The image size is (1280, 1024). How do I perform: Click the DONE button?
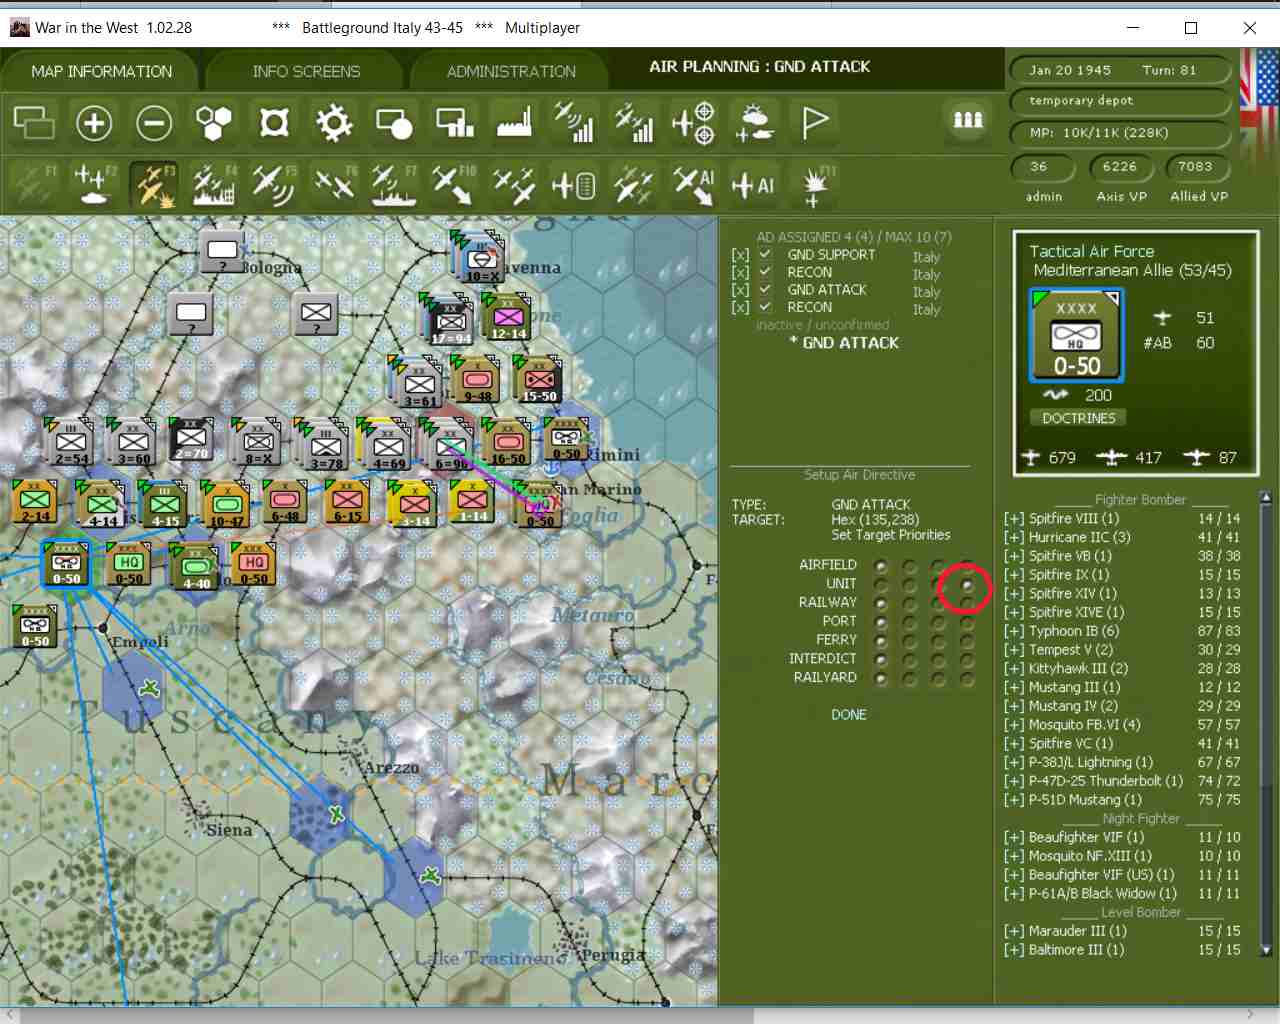(849, 715)
